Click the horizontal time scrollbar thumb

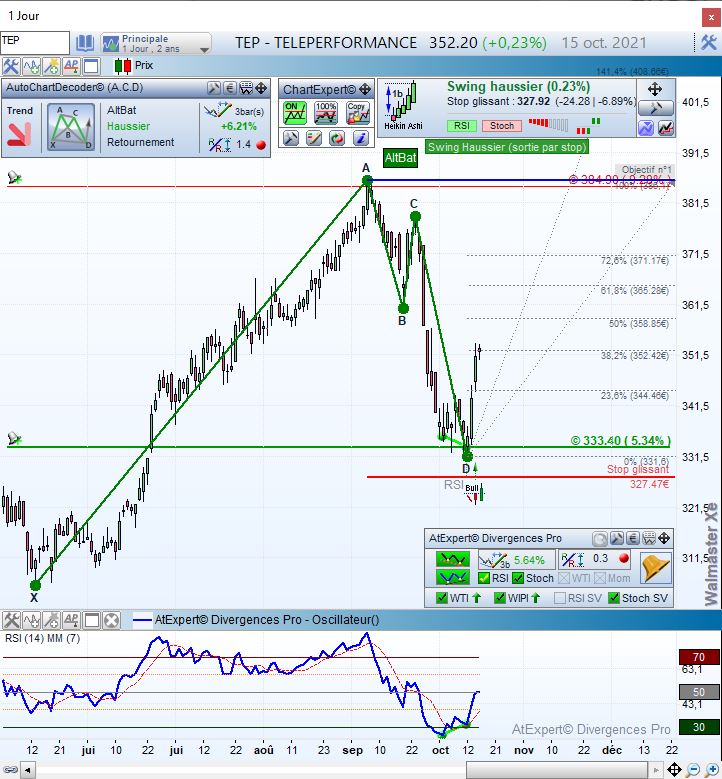(557, 771)
